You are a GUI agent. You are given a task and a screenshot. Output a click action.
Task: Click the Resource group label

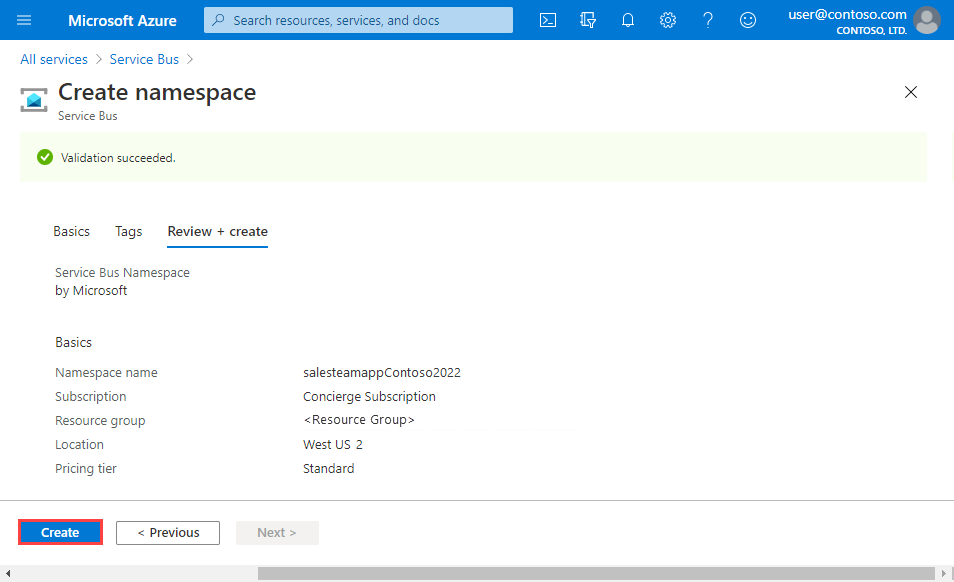(x=100, y=421)
